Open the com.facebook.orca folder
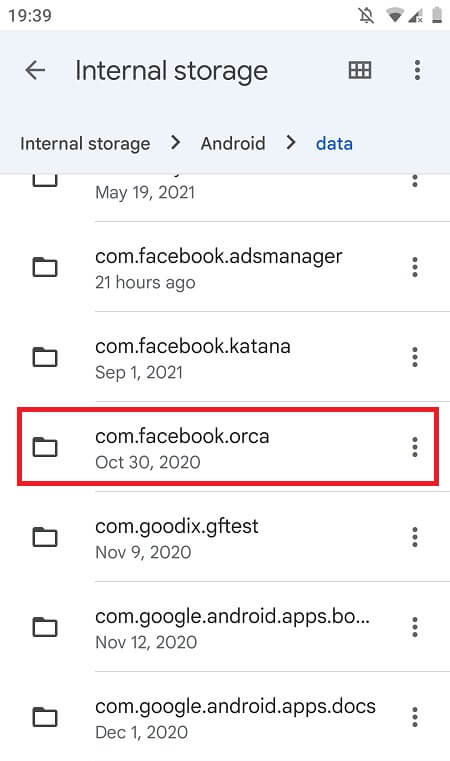The image size is (450, 761). [228, 447]
